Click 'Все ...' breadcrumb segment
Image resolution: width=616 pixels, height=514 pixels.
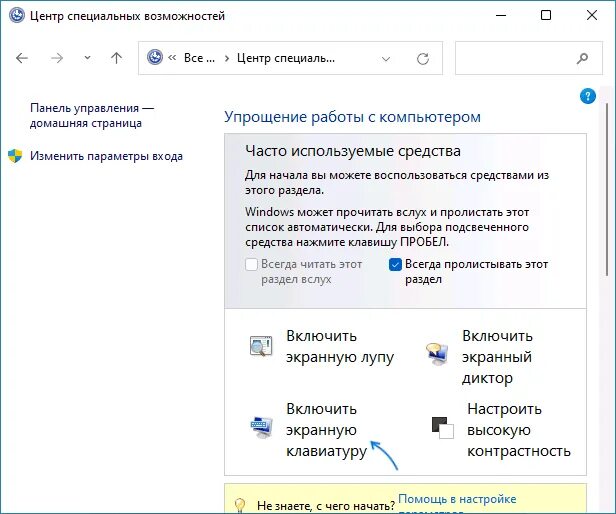pyautogui.click(x=199, y=58)
